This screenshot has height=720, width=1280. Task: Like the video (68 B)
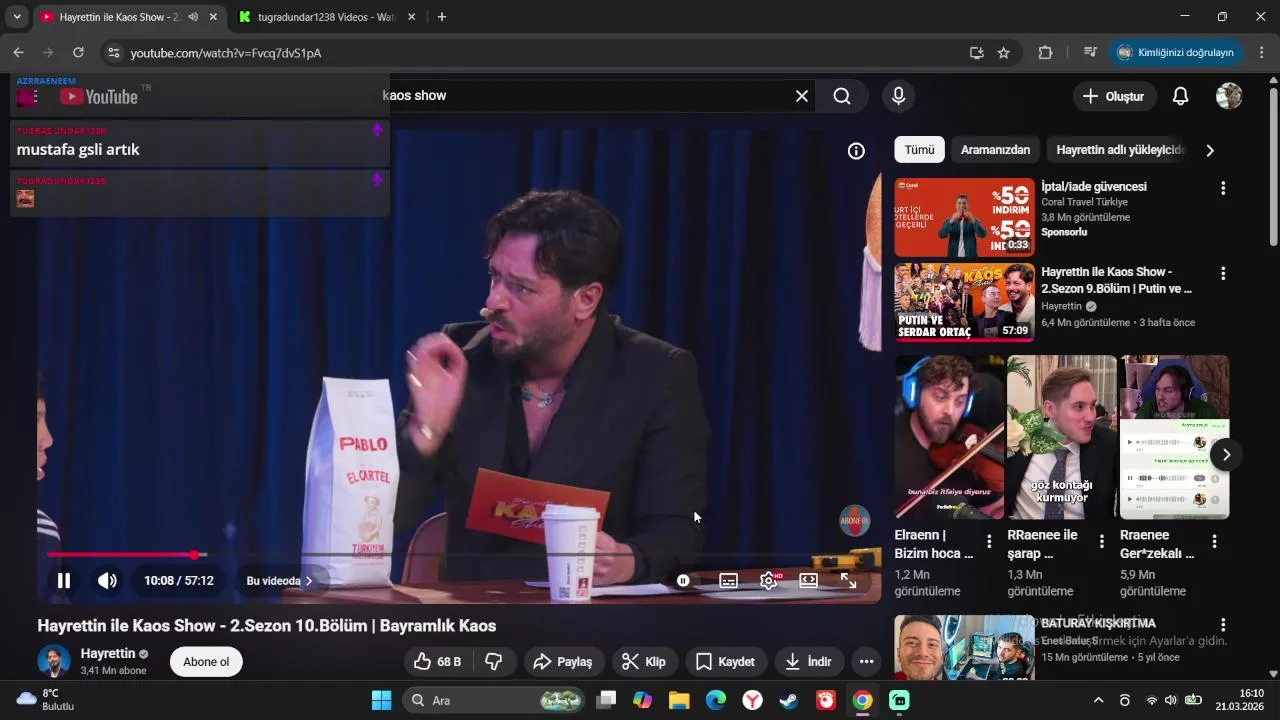coord(437,662)
